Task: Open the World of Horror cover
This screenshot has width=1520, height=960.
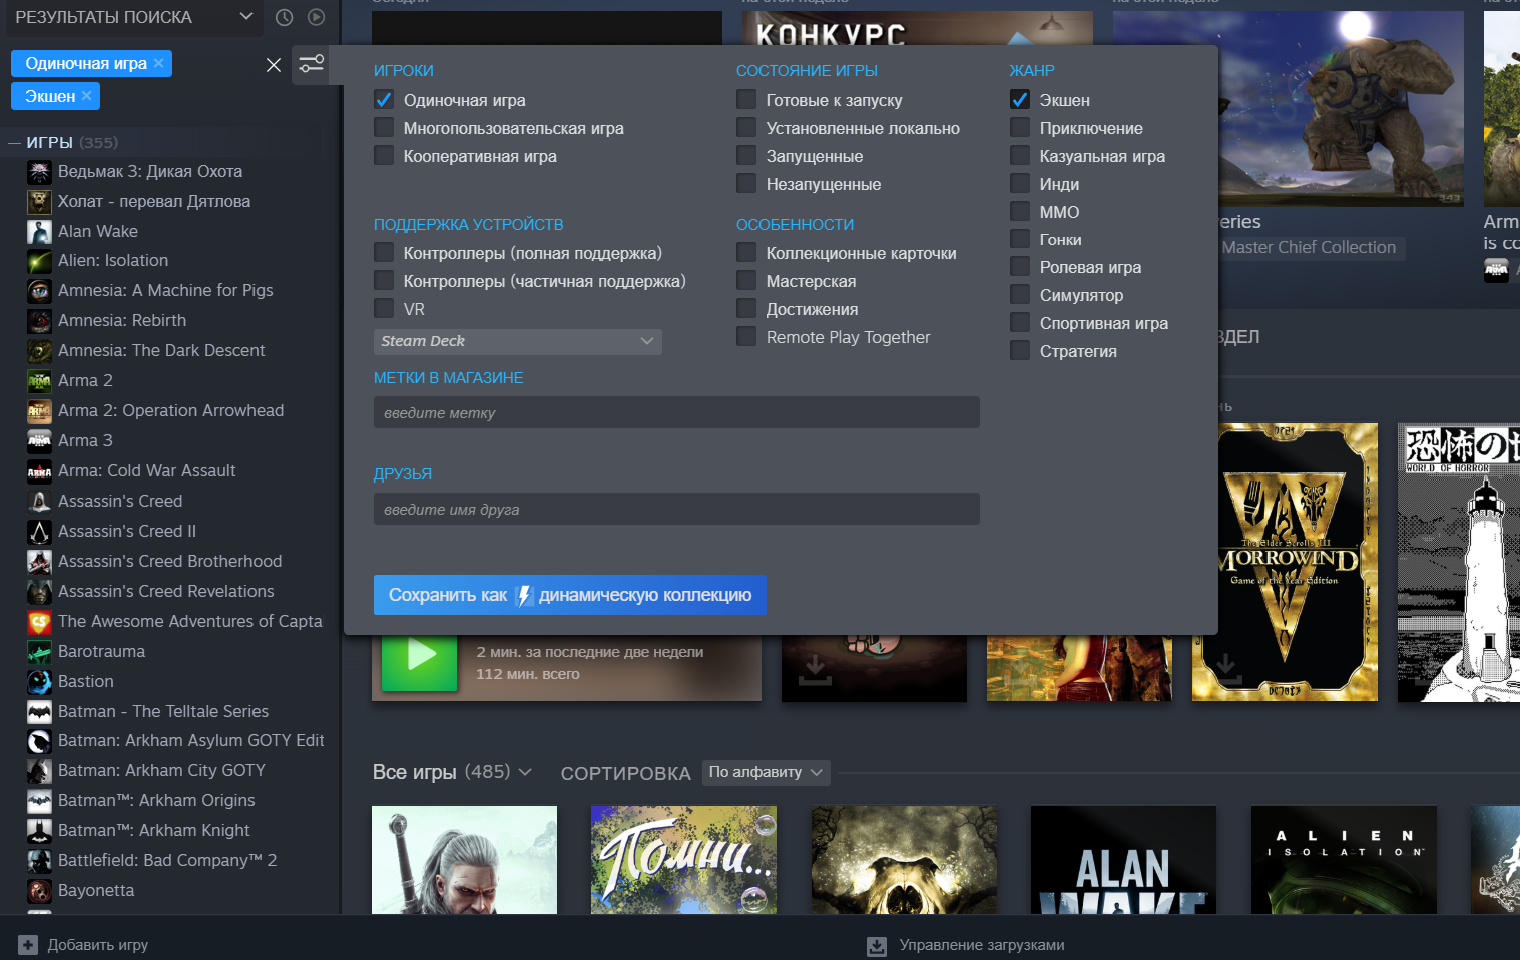Action: [x=1459, y=562]
